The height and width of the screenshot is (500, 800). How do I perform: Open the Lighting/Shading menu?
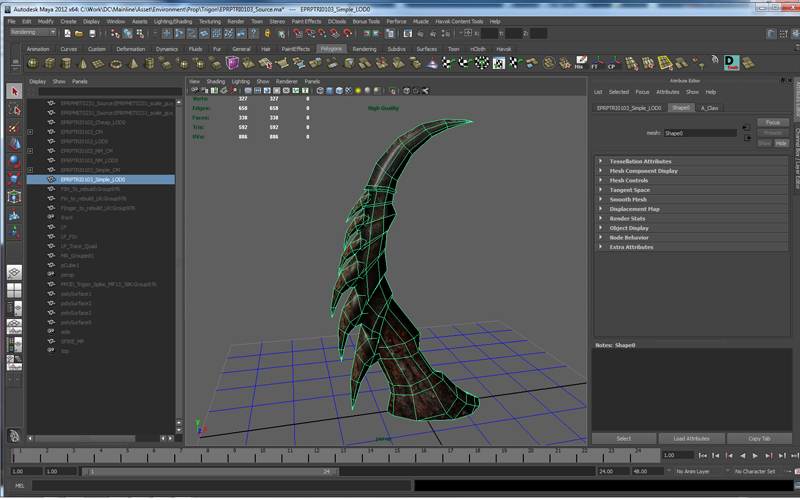[173, 21]
